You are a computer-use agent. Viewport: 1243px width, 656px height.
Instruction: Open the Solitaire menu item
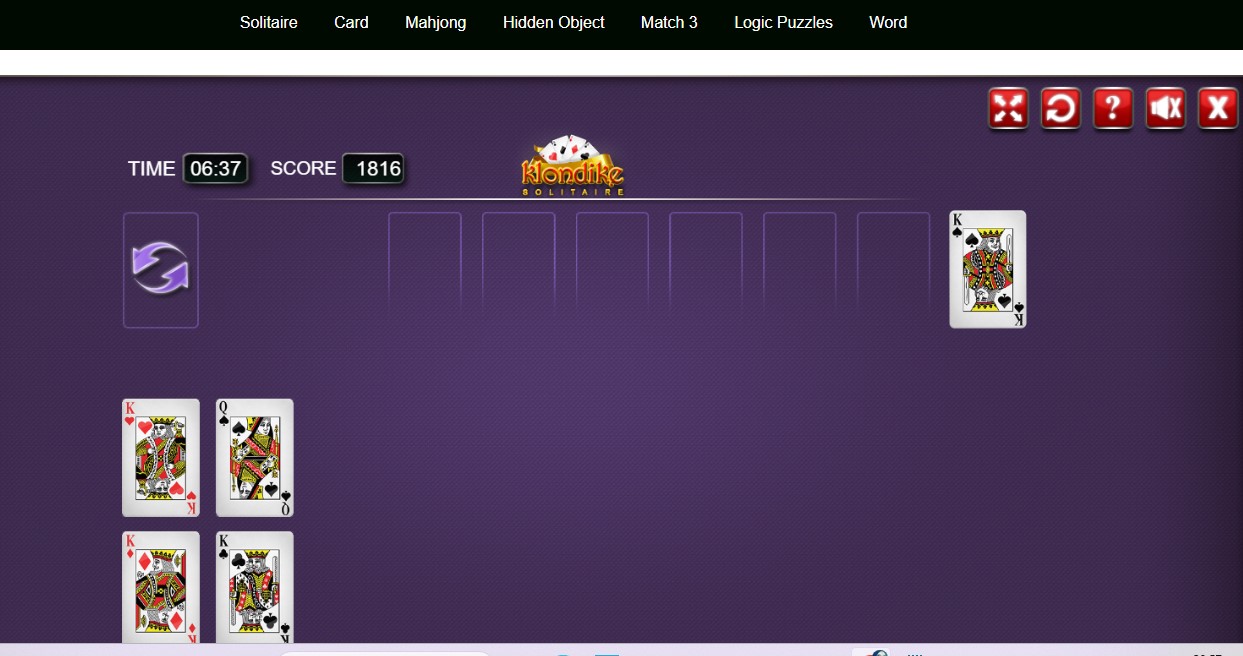pos(269,22)
